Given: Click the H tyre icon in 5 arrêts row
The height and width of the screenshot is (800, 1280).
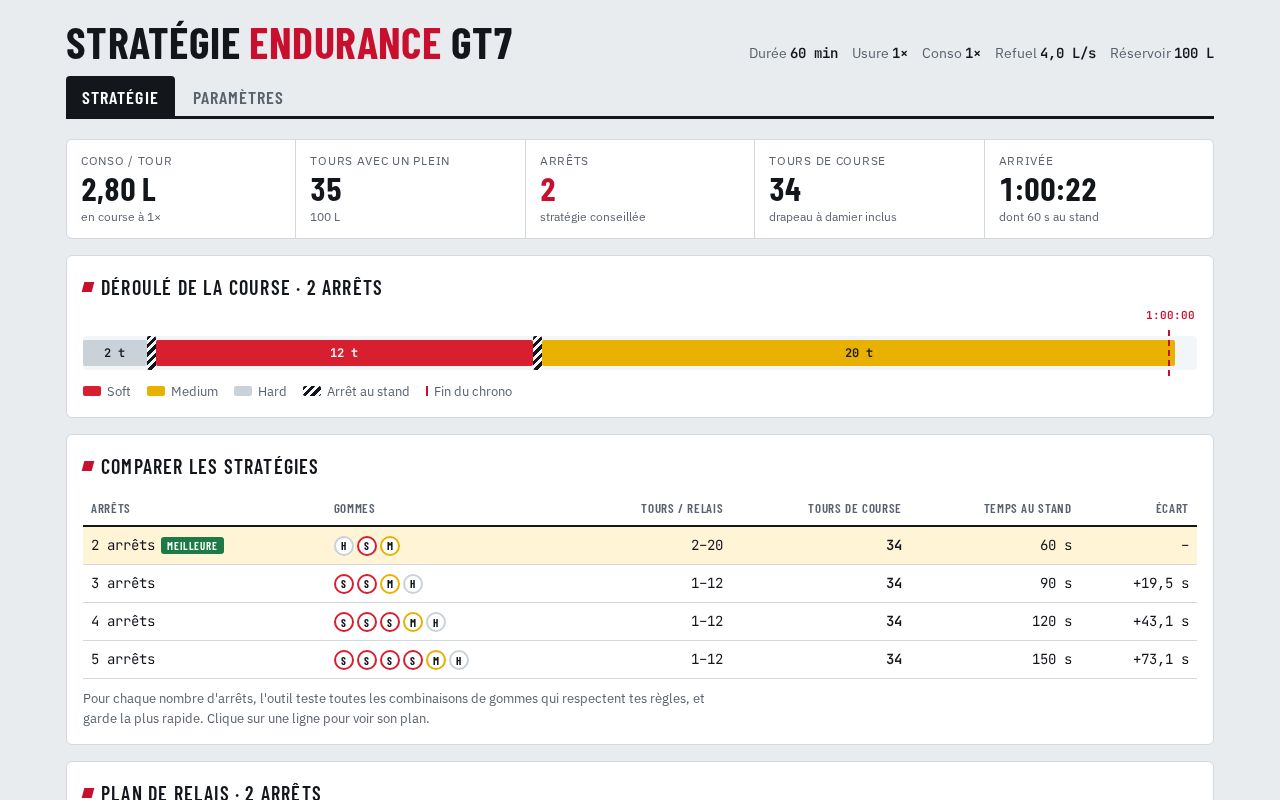Looking at the screenshot, I should [459, 660].
